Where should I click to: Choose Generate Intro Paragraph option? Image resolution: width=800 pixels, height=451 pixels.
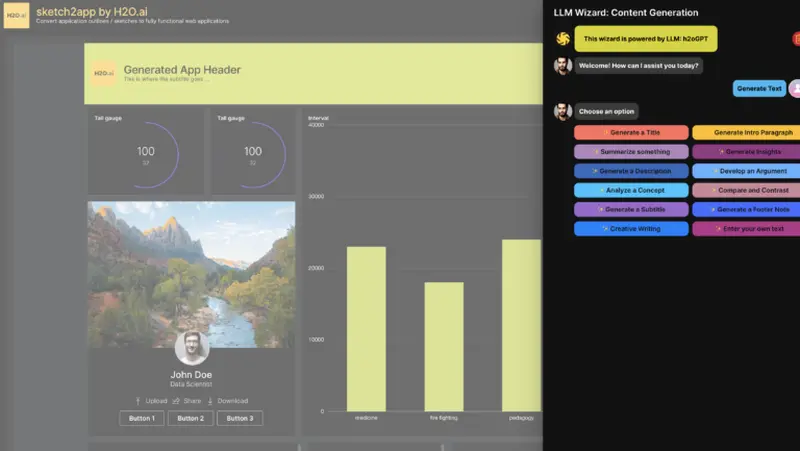click(x=747, y=133)
